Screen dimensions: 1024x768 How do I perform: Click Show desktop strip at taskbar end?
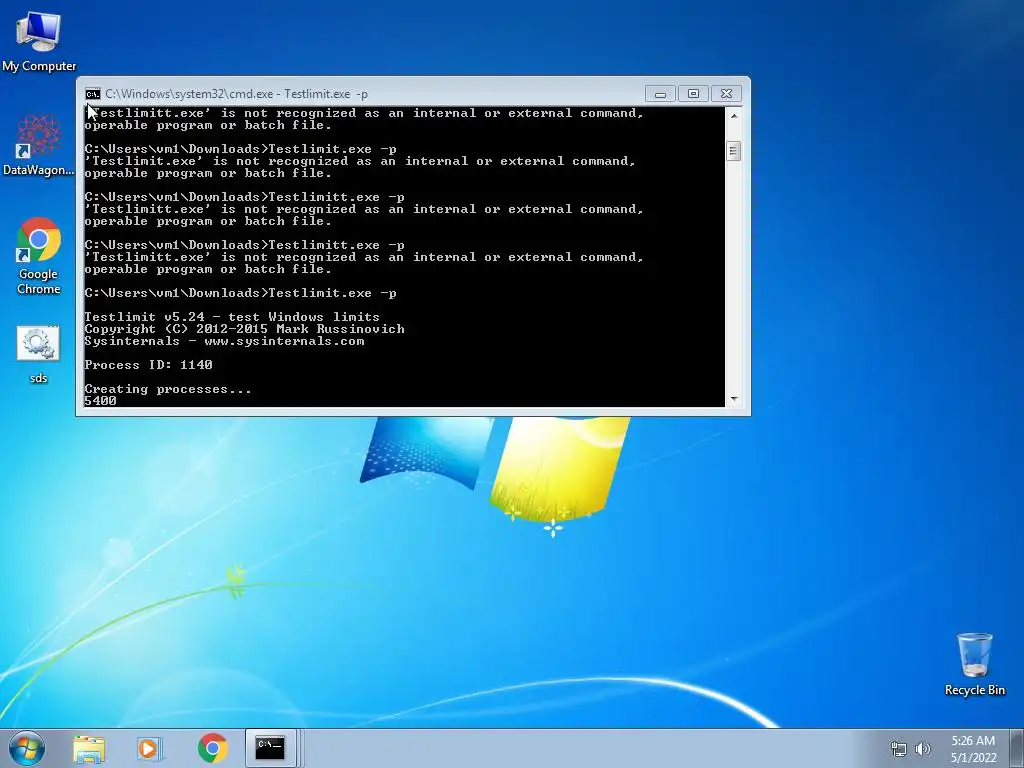click(1016, 748)
